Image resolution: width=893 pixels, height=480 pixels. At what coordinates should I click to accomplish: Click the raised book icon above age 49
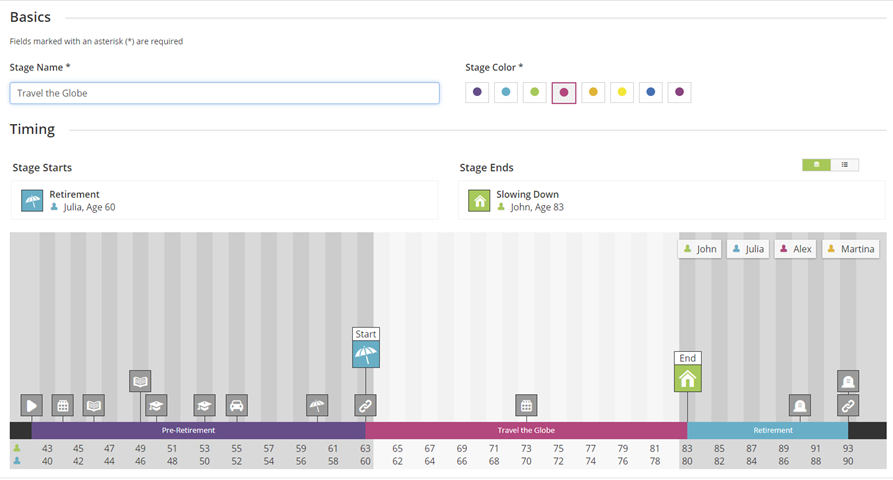(x=140, y=381)
